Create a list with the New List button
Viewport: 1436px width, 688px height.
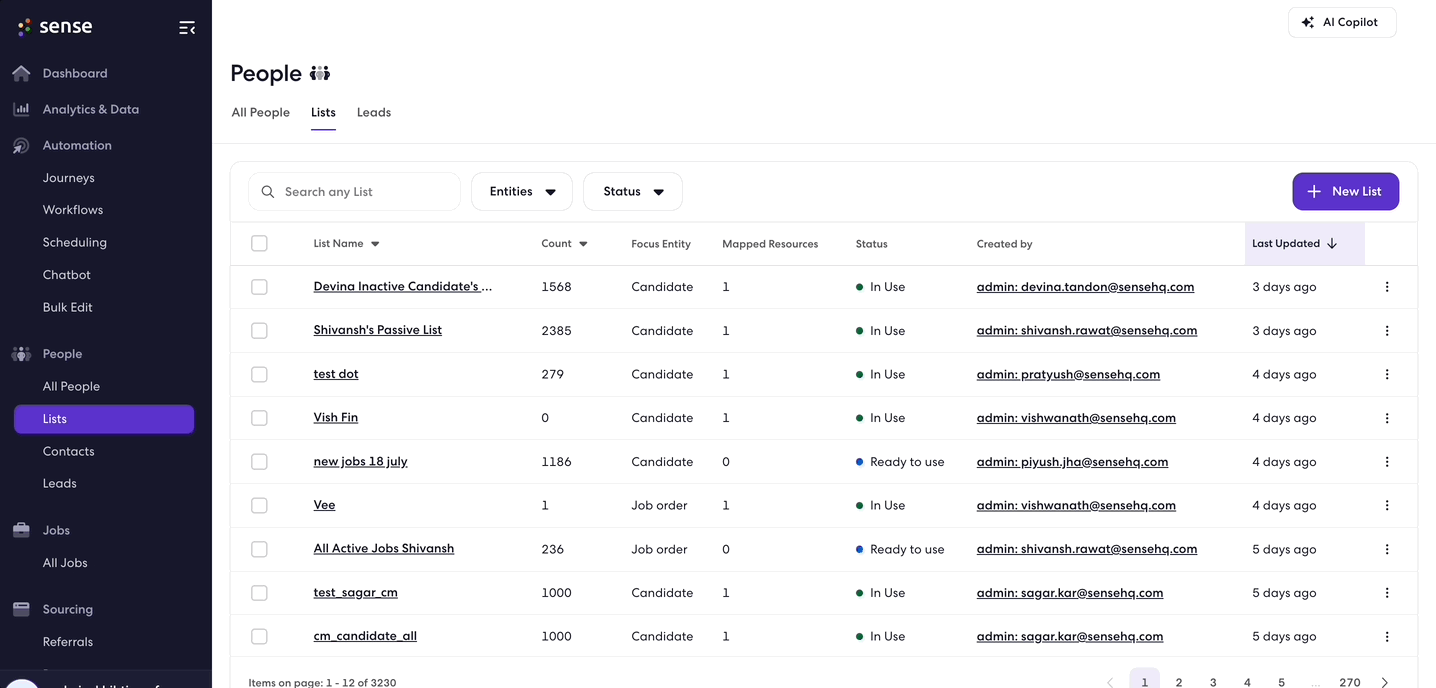point(1345,191)
